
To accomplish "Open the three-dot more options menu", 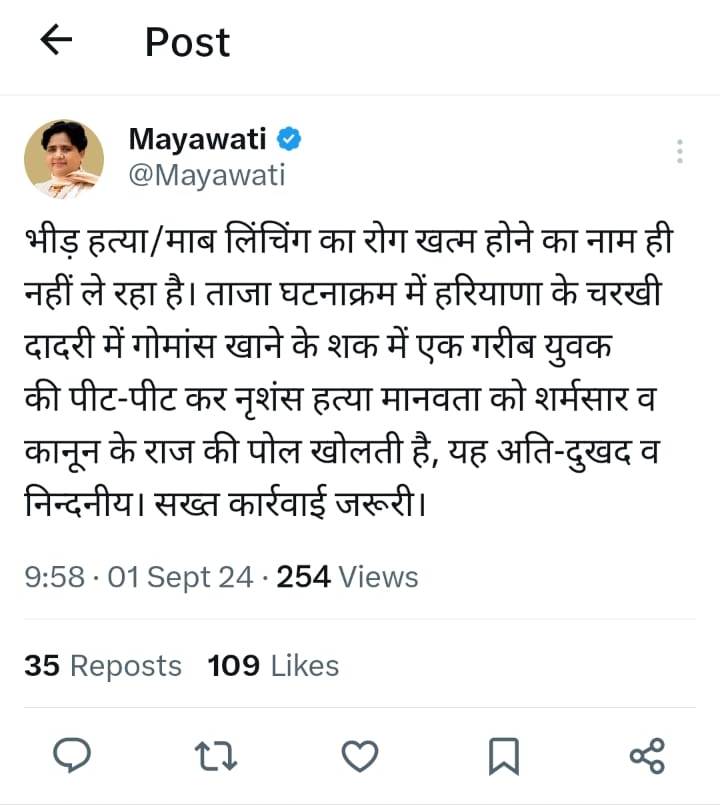I will 680,152.
